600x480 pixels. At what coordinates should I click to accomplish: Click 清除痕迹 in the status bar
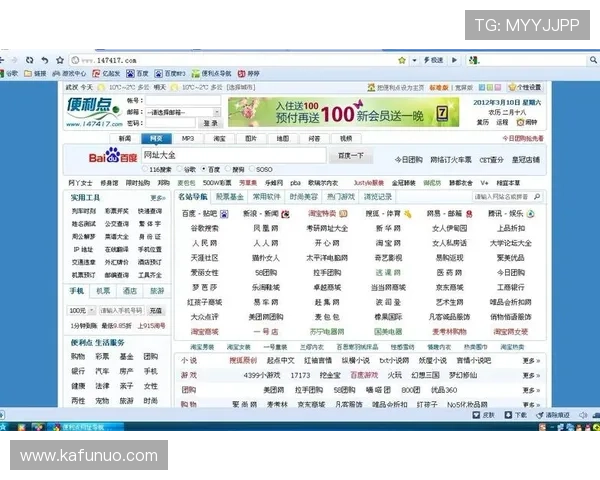tap(553, 415)
